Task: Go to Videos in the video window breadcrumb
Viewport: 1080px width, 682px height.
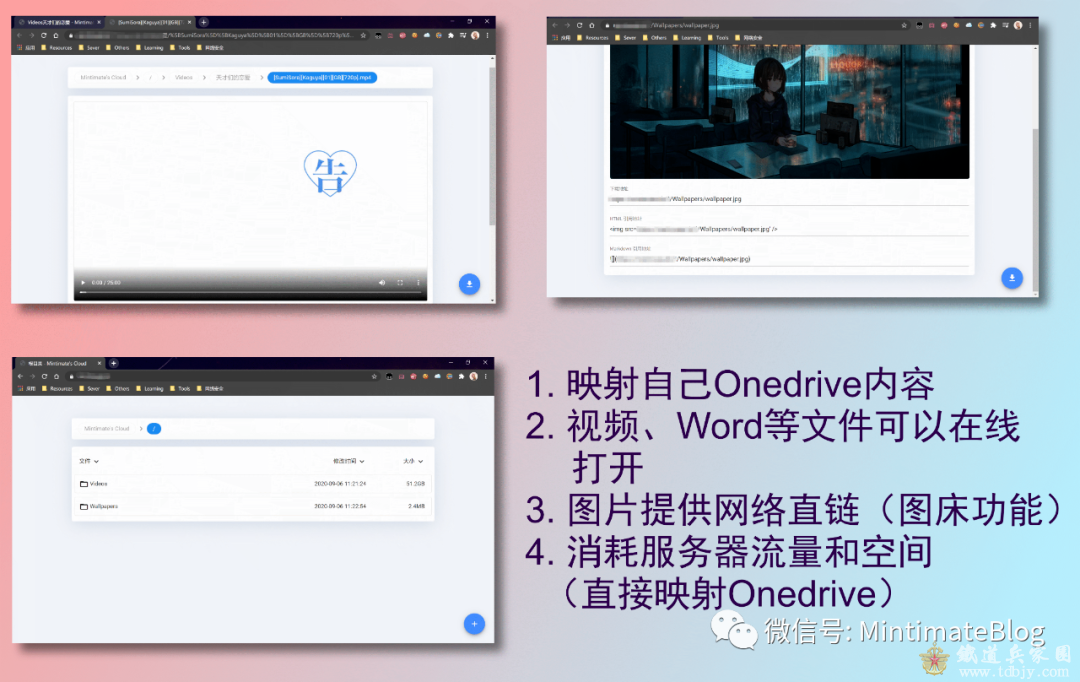Action: 184,77
